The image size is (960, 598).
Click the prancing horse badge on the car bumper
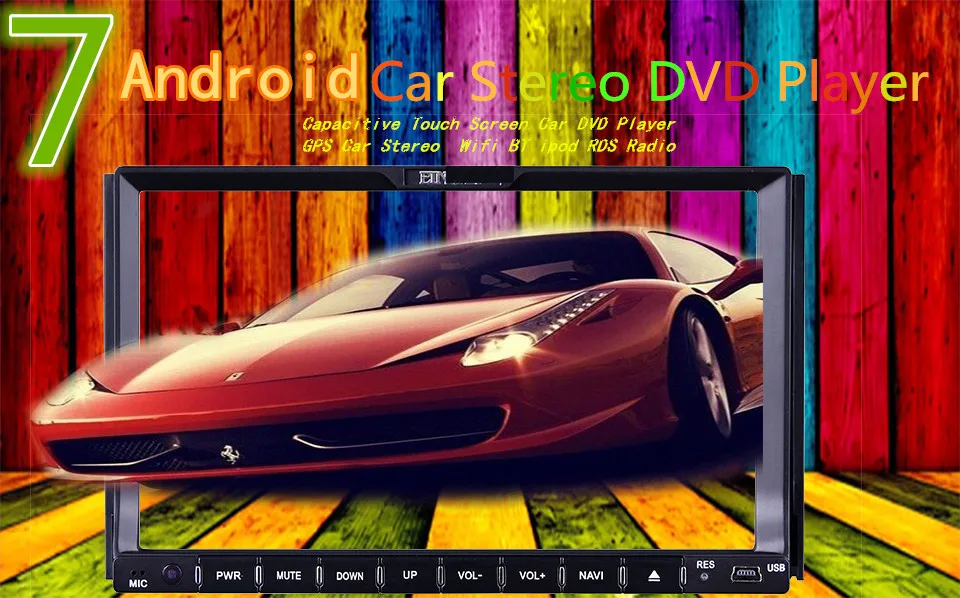230,454
